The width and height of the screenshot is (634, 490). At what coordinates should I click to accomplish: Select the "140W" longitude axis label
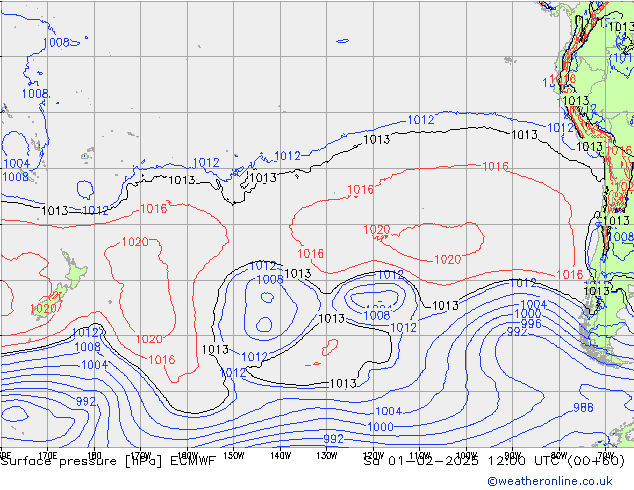click(280, 456)
